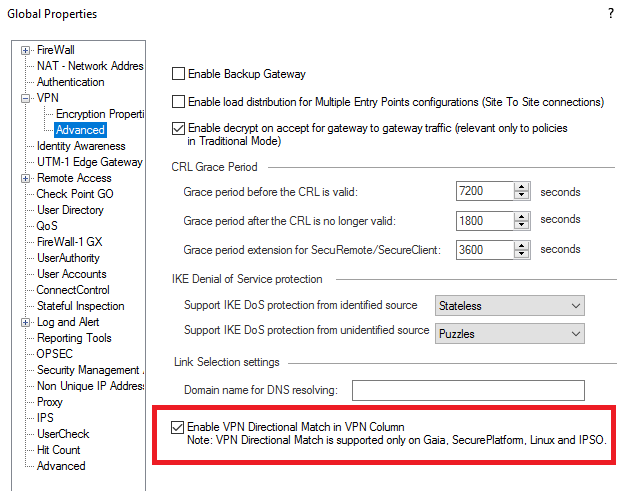The image size is (634, 491).
Task: Decrease grace period after CRL expires
Action: [522, 225]
